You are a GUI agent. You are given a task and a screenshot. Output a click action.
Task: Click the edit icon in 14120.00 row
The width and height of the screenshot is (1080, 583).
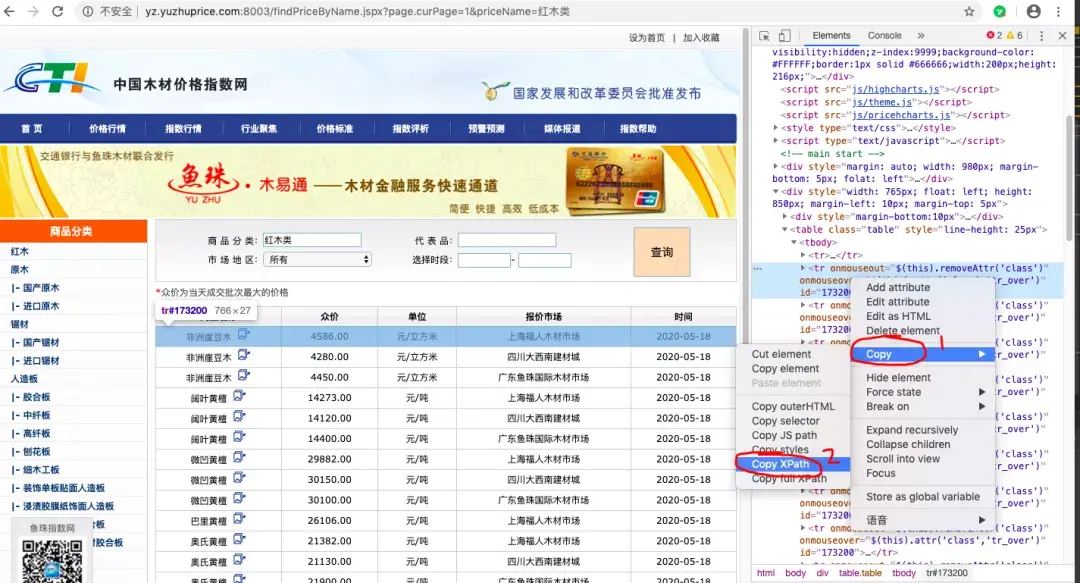point(239,417)
